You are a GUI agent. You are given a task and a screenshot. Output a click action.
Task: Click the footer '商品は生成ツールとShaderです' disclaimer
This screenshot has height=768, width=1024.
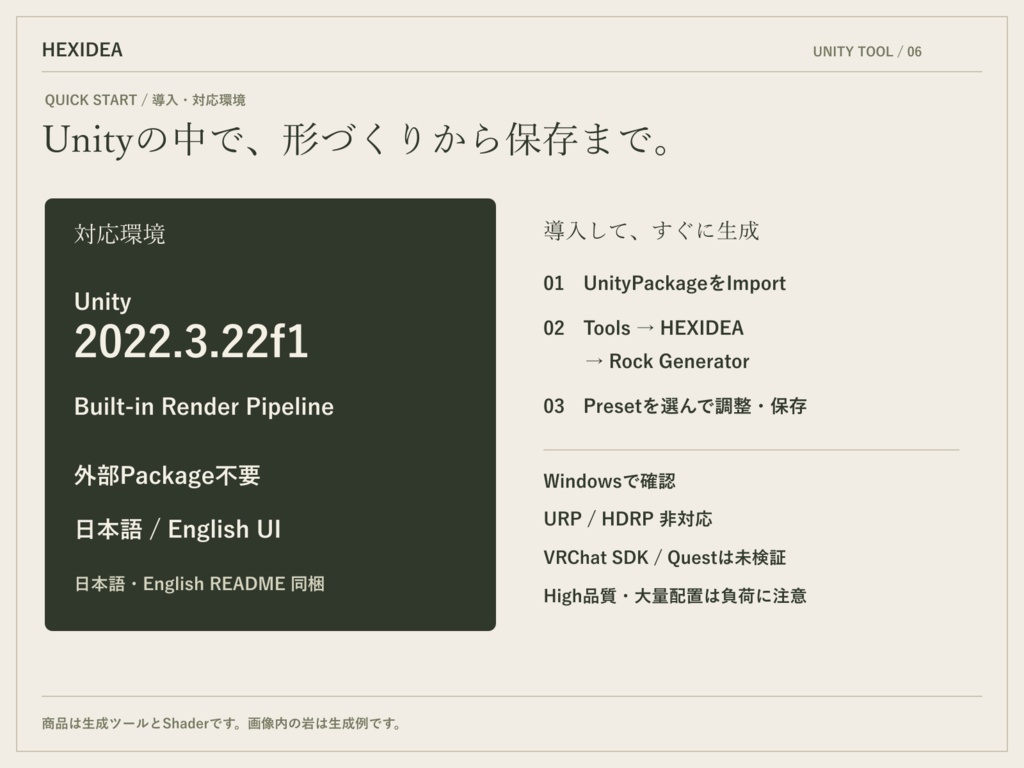click(222, 724)
